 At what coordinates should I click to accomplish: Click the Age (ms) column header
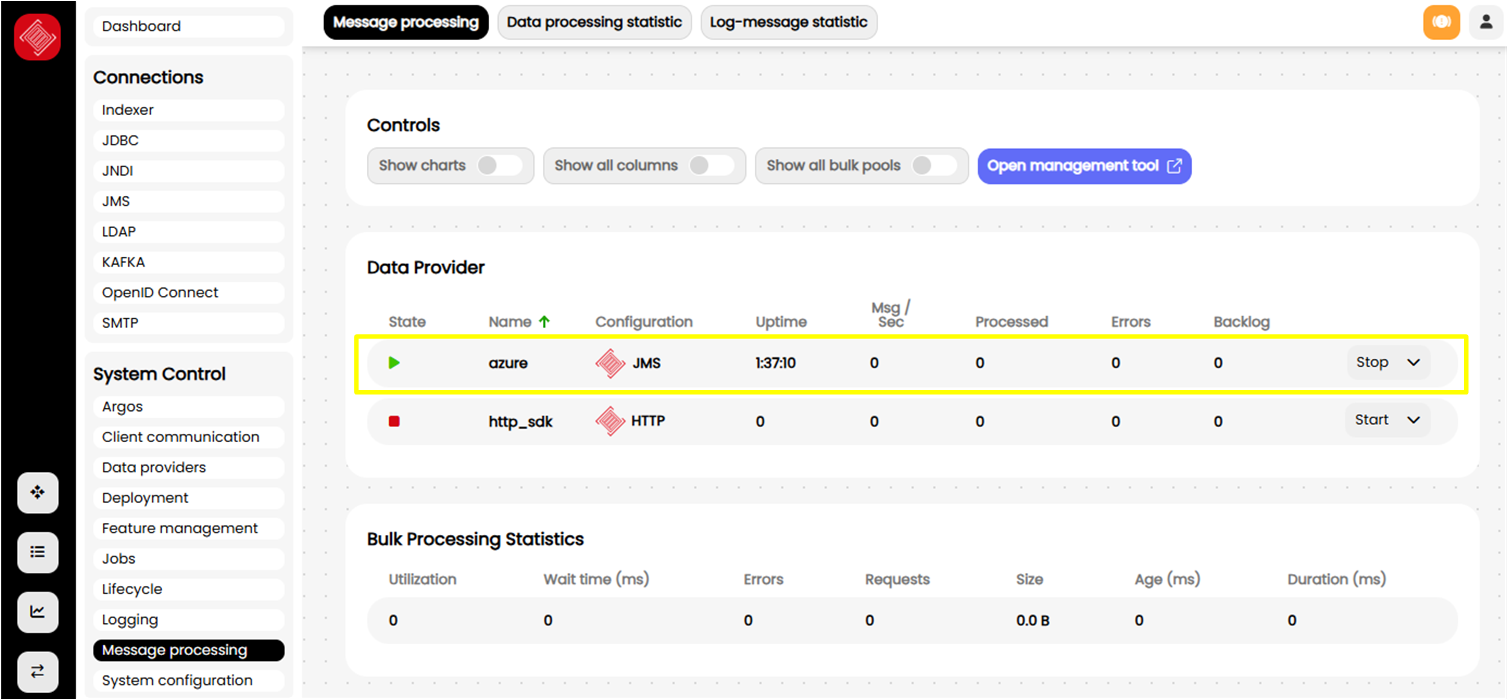(x=1167, y=579)
